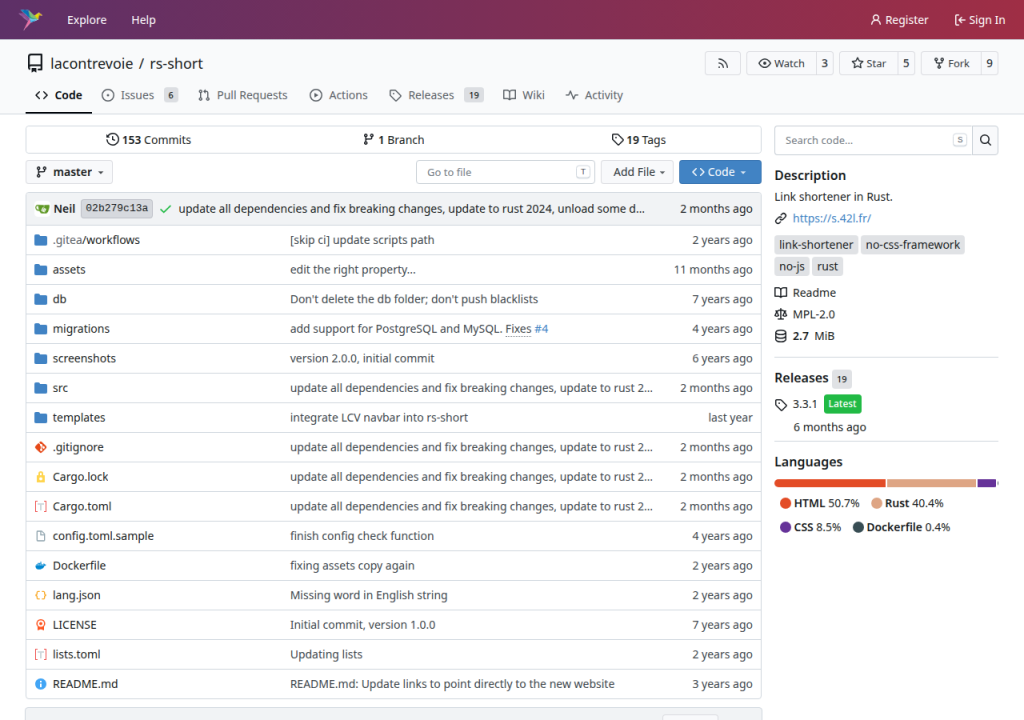
Task: Click the Cargo.lock padlock icon
Action: (40, 477)
